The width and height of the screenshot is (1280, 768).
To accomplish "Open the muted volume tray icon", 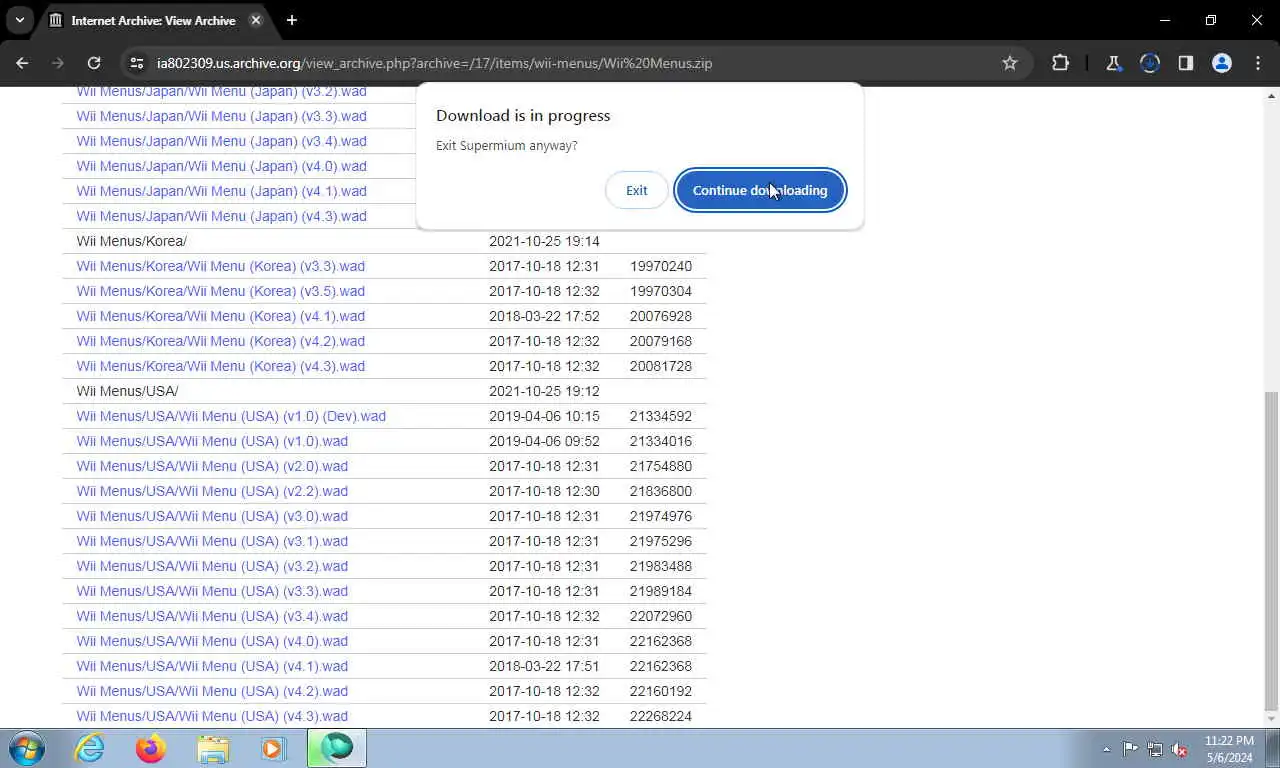I will pyautogui.click(x=1180, y=749).
